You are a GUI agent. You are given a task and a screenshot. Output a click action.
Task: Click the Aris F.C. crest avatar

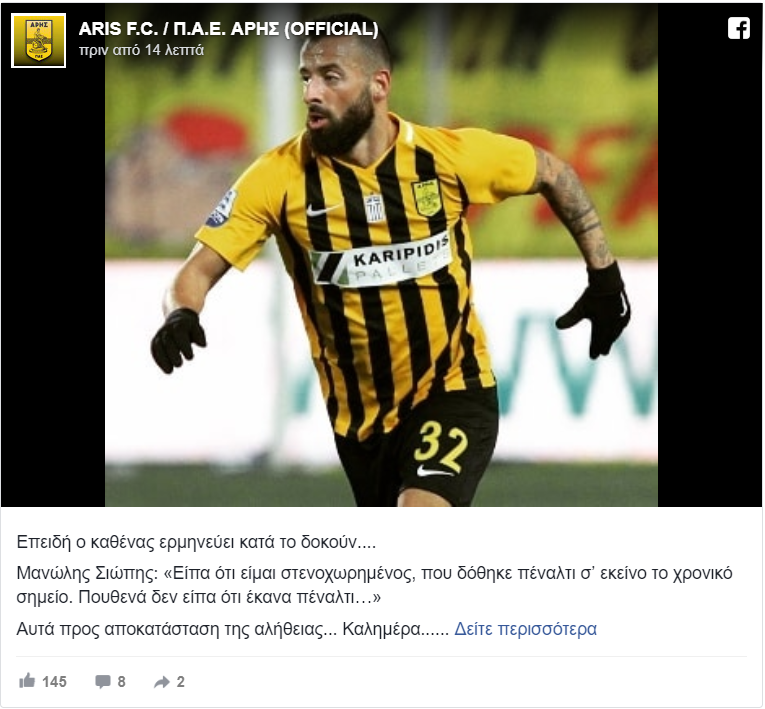coord(39,41)
